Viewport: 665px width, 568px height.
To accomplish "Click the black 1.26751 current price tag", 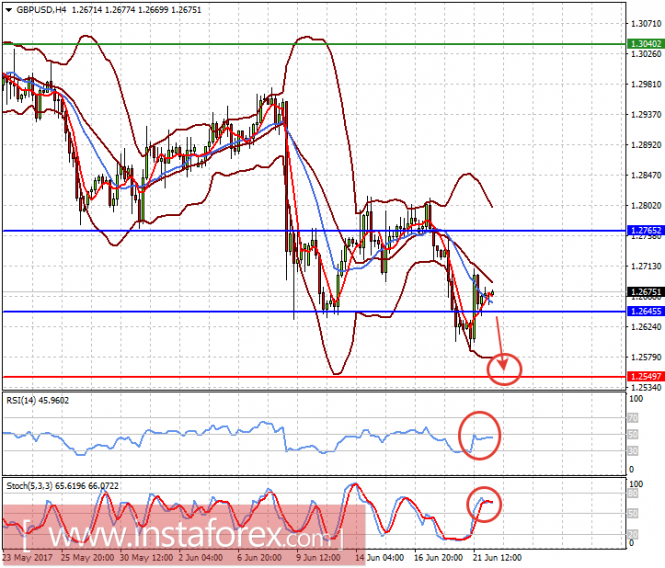I will [x=644, y=292].
